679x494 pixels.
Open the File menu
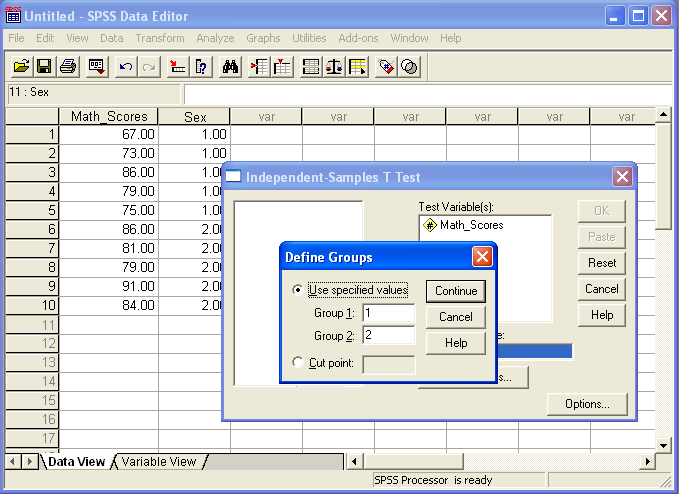coord(16,38)
